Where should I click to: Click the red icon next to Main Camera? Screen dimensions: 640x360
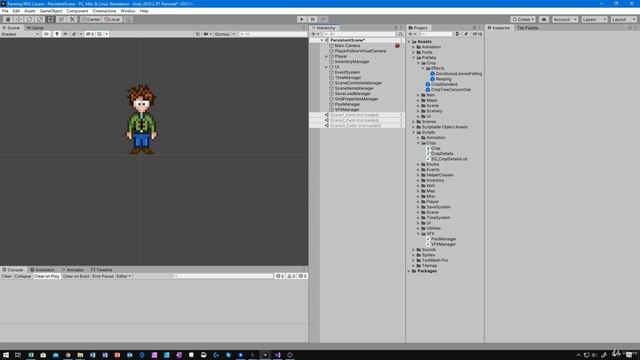[397, 46]
